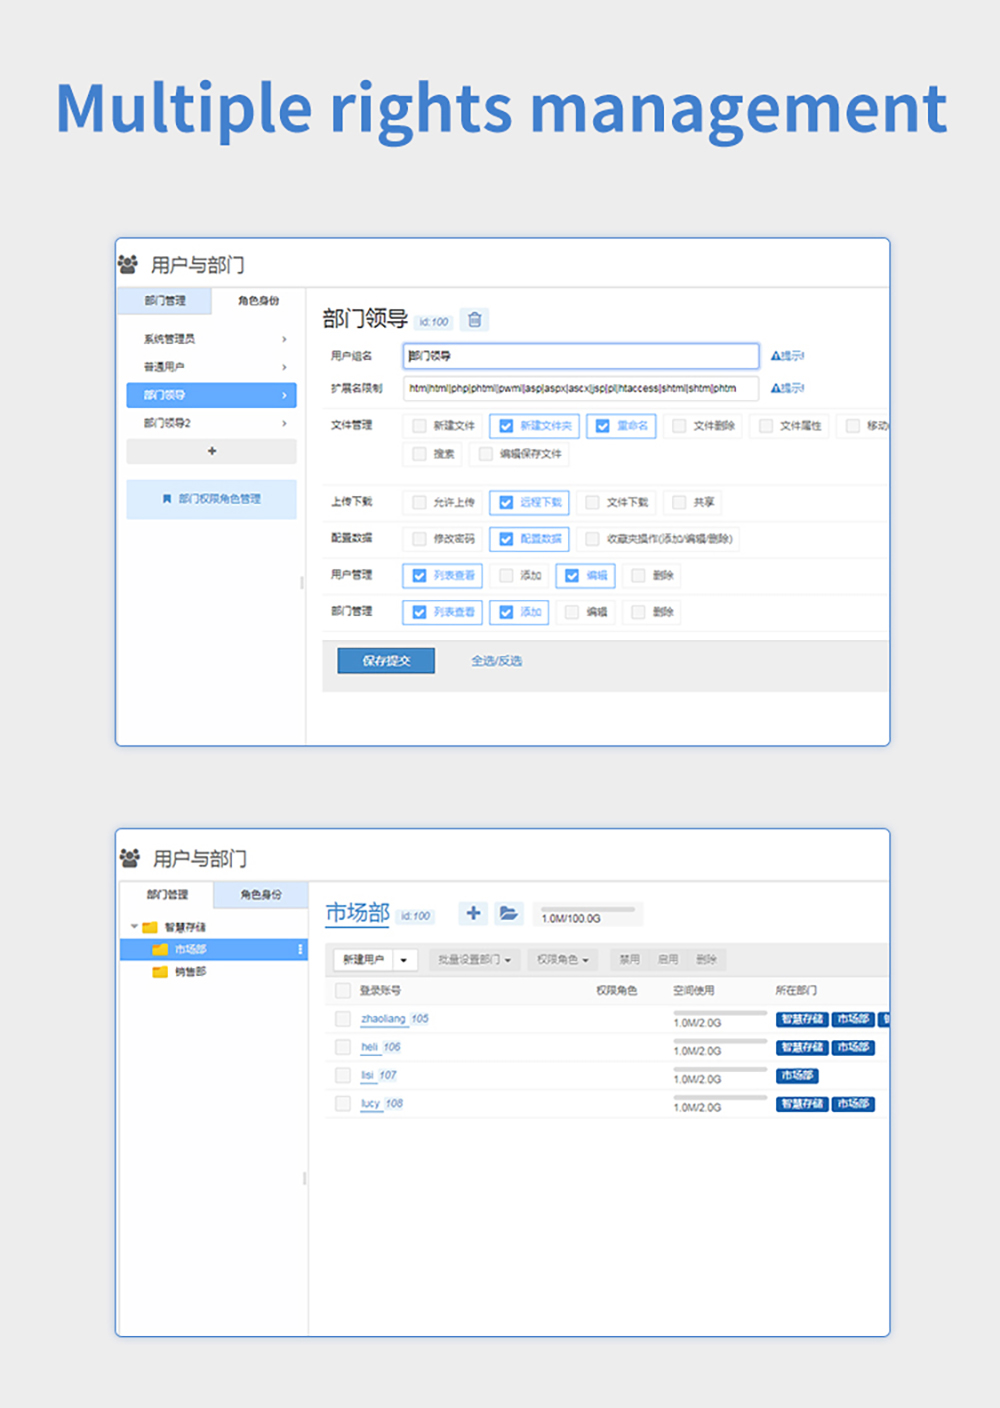
Task: Click the plus button below 部门领导2
Action: click(x=211, y=451)
